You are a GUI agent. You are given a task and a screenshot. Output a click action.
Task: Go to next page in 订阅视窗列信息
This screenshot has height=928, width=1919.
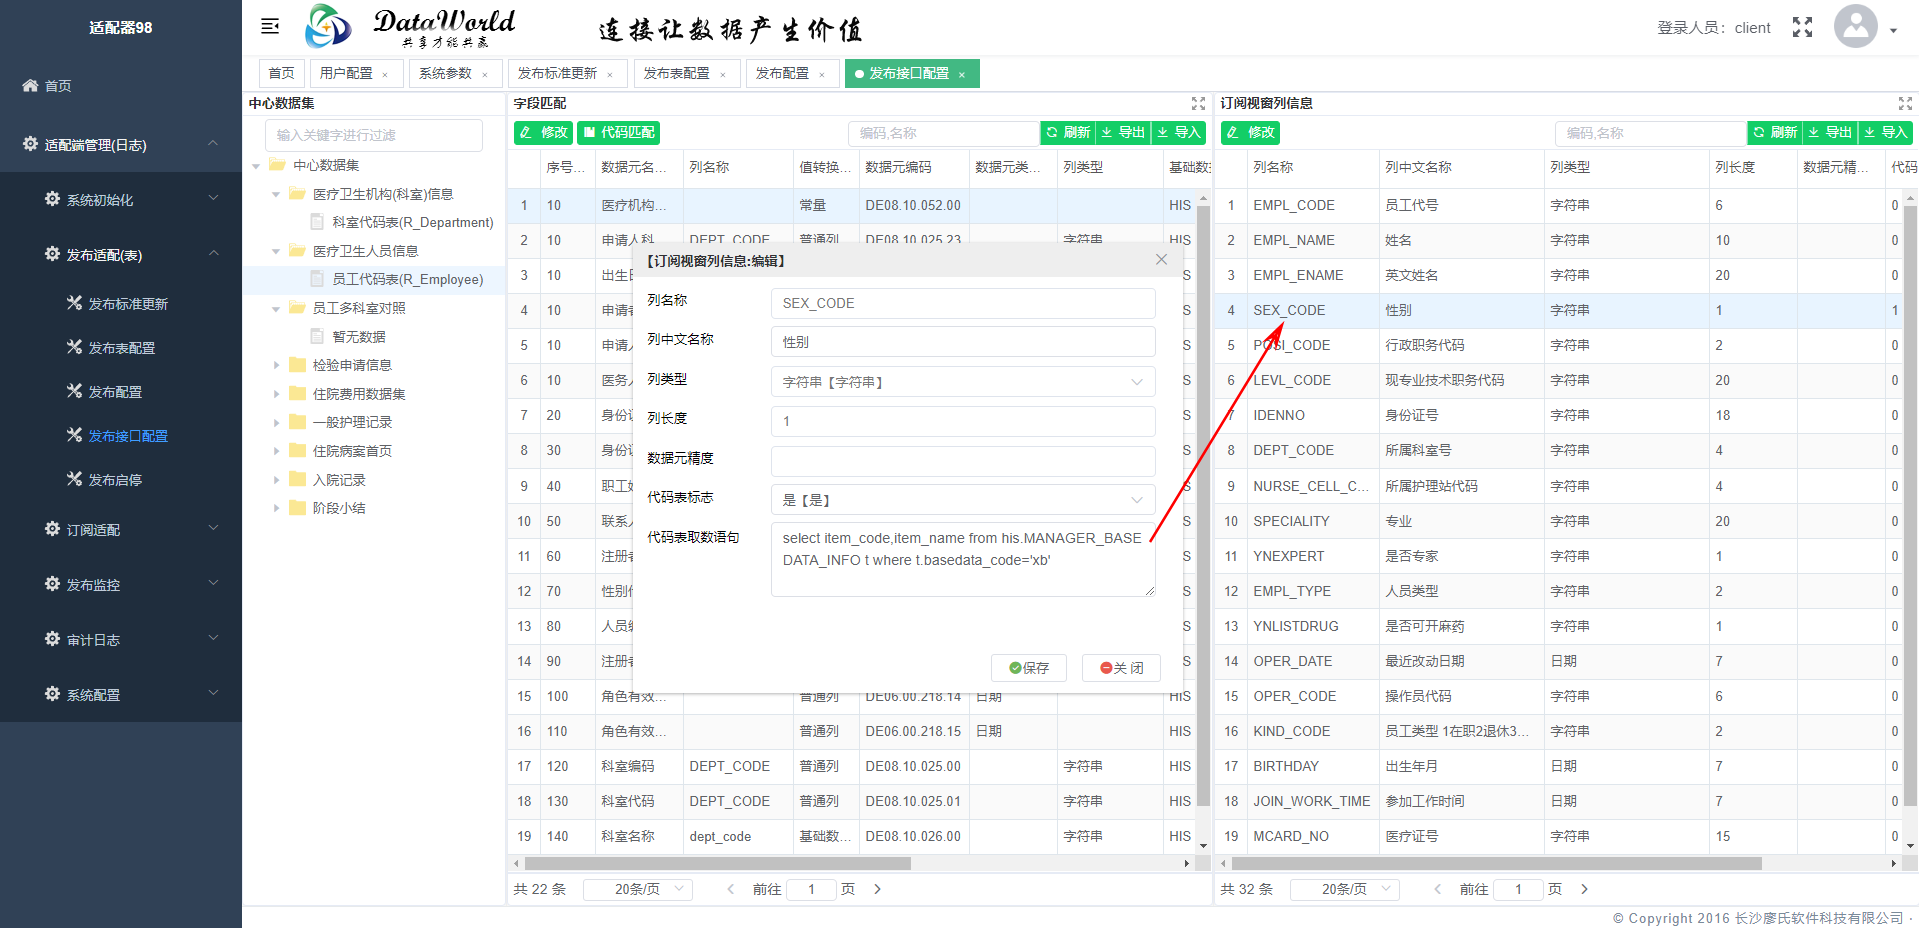pyautogui.click(x=1584, y=889)
